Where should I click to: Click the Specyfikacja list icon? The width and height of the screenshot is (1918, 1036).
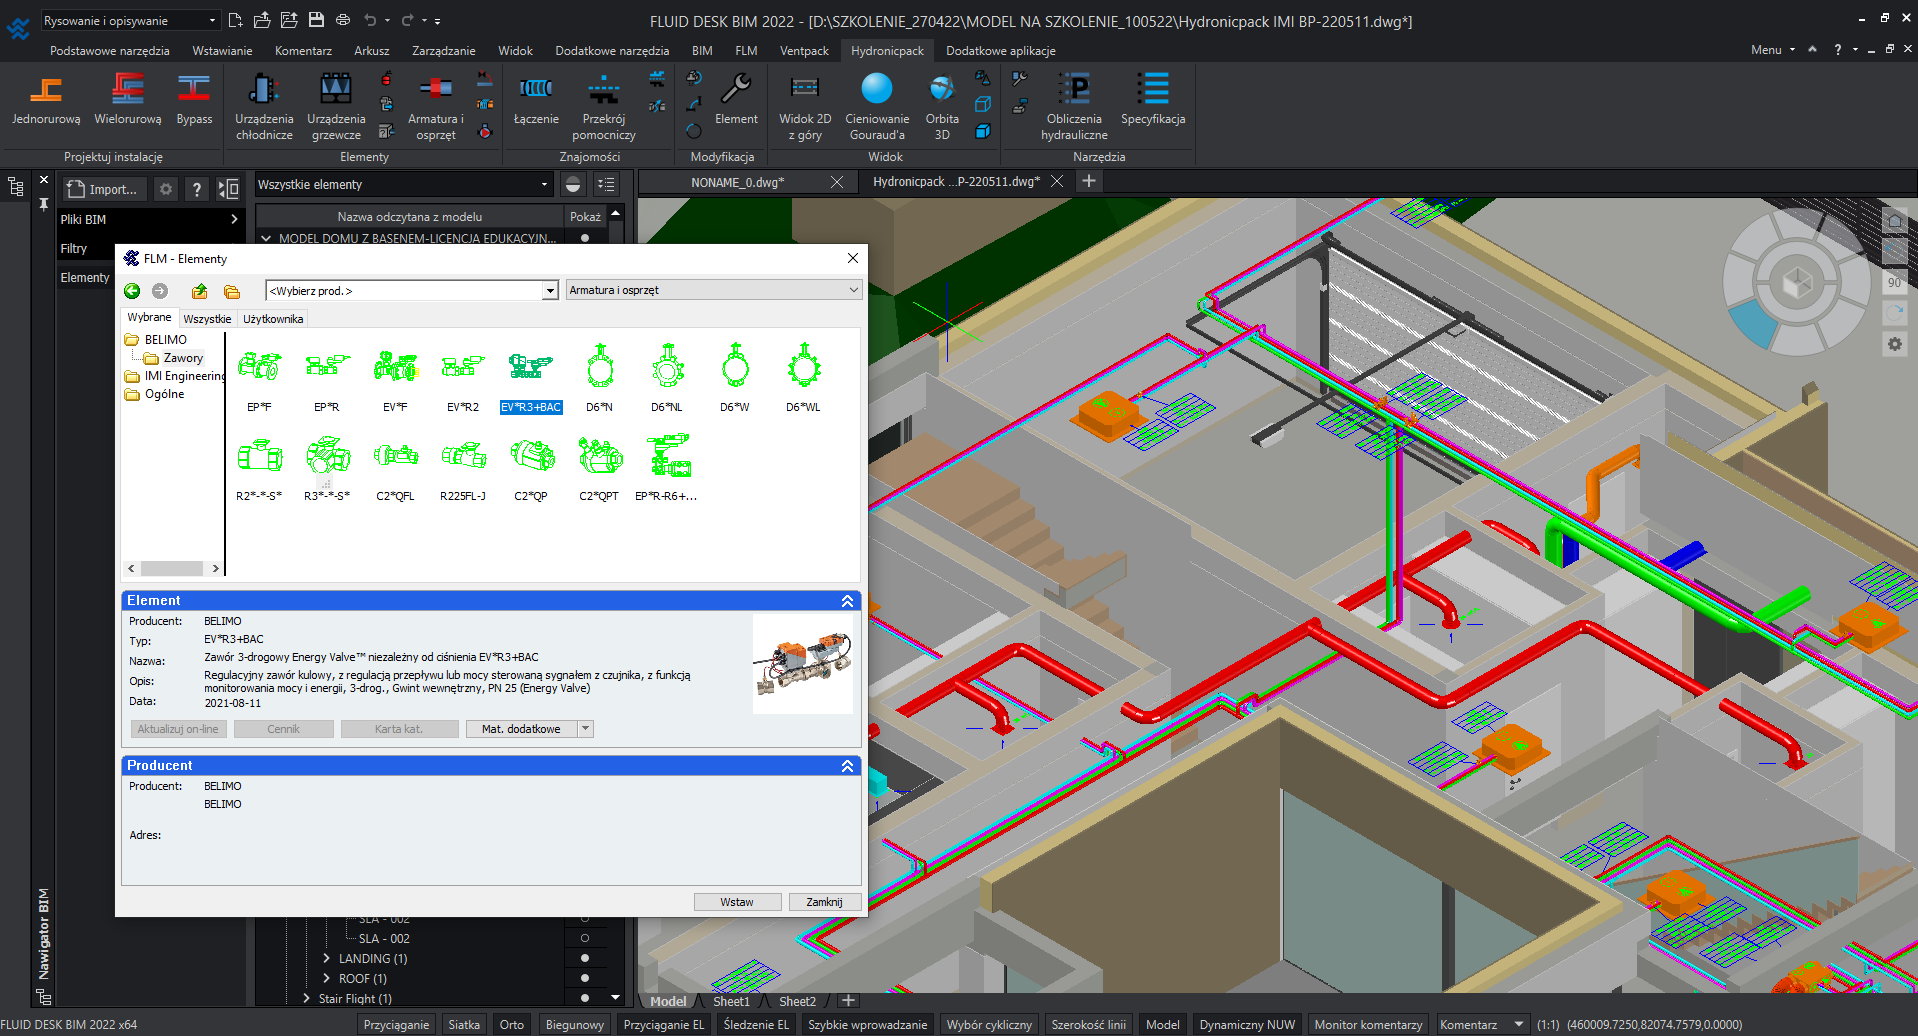tap(1153, 100)
